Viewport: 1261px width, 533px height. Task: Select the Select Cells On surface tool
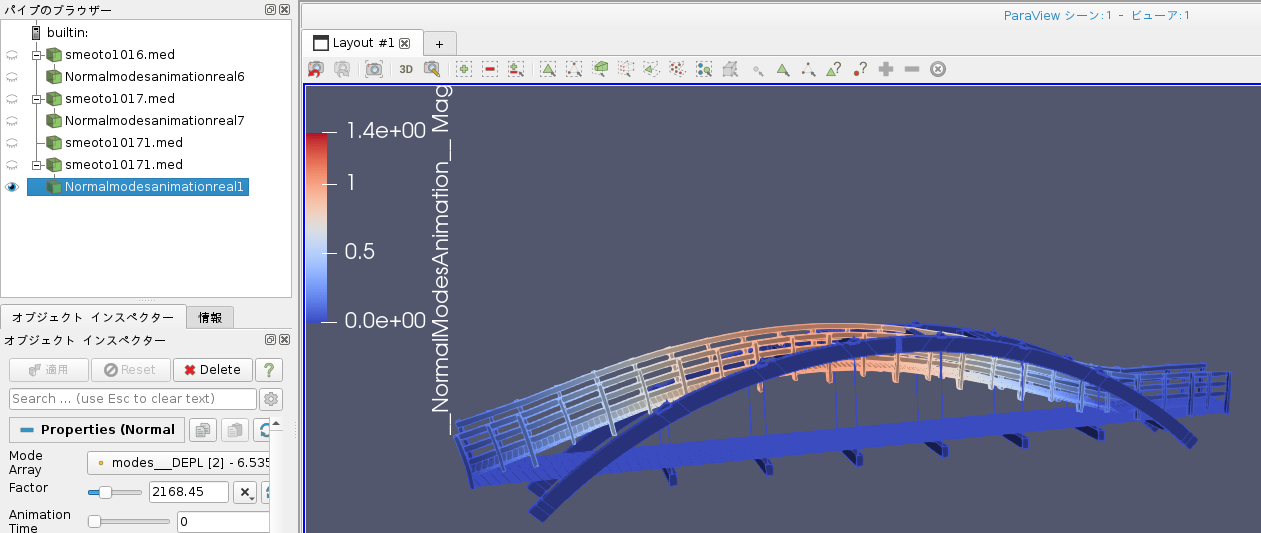[548, 69]
